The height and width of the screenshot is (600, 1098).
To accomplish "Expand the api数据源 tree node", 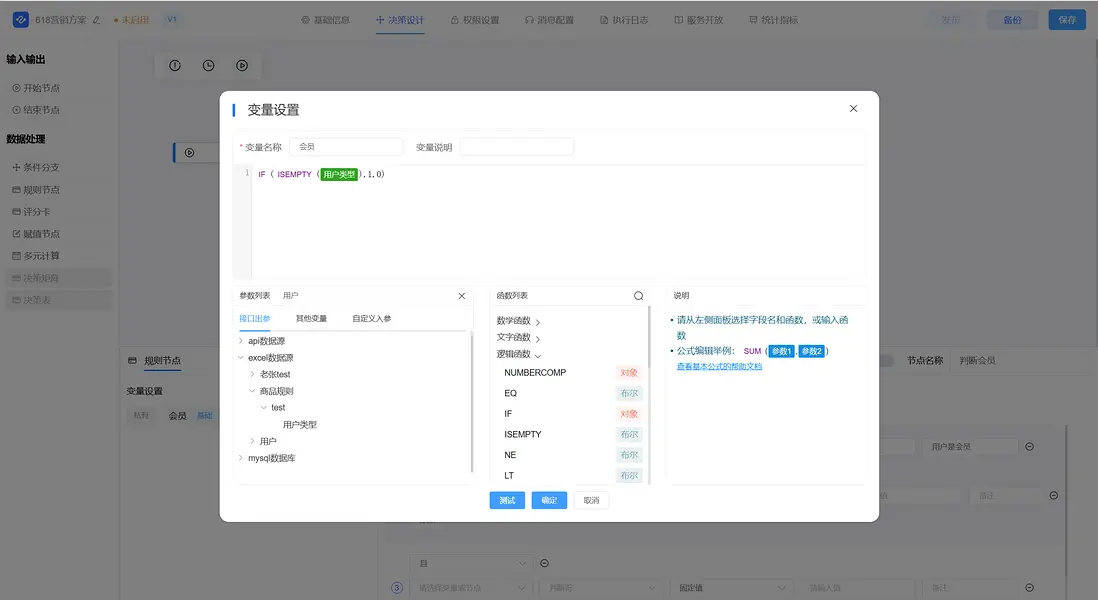I will pos(241,341).
